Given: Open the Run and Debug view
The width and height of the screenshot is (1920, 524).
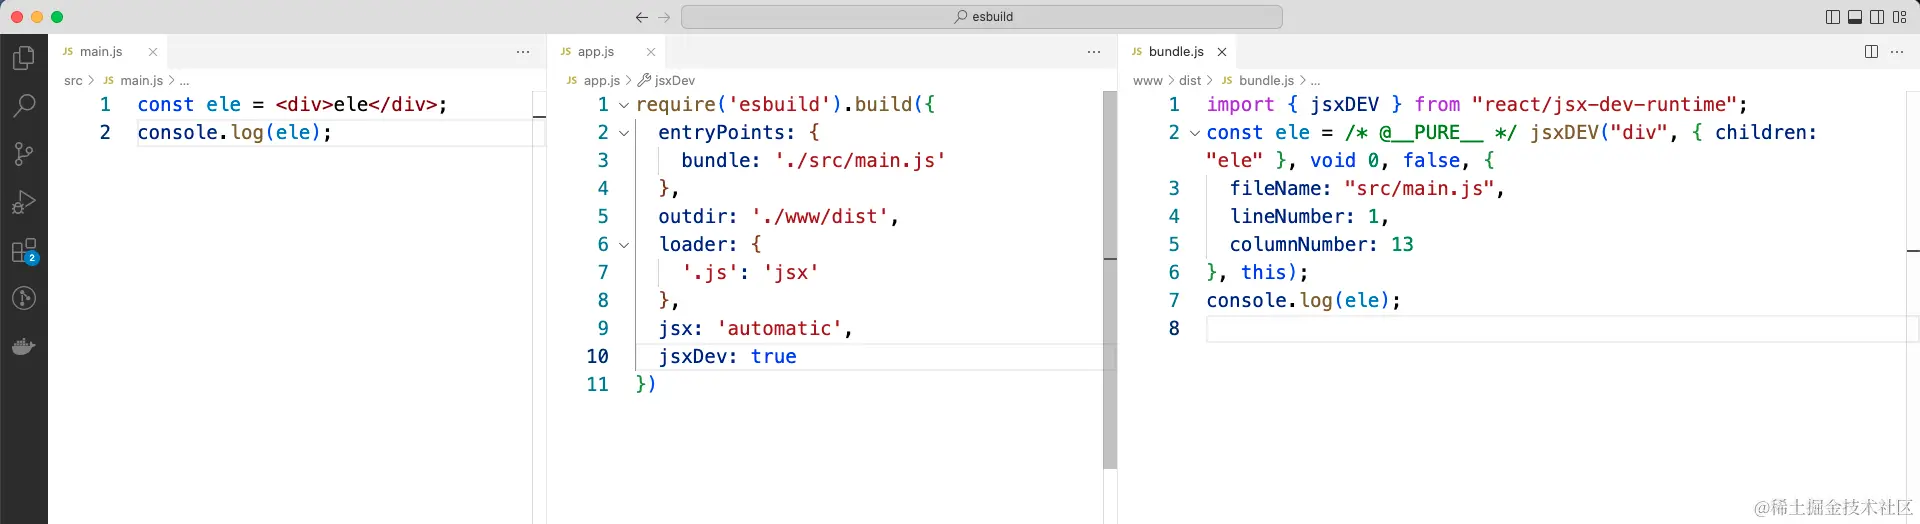Looking at the screenshot, I should click(24, 202).
